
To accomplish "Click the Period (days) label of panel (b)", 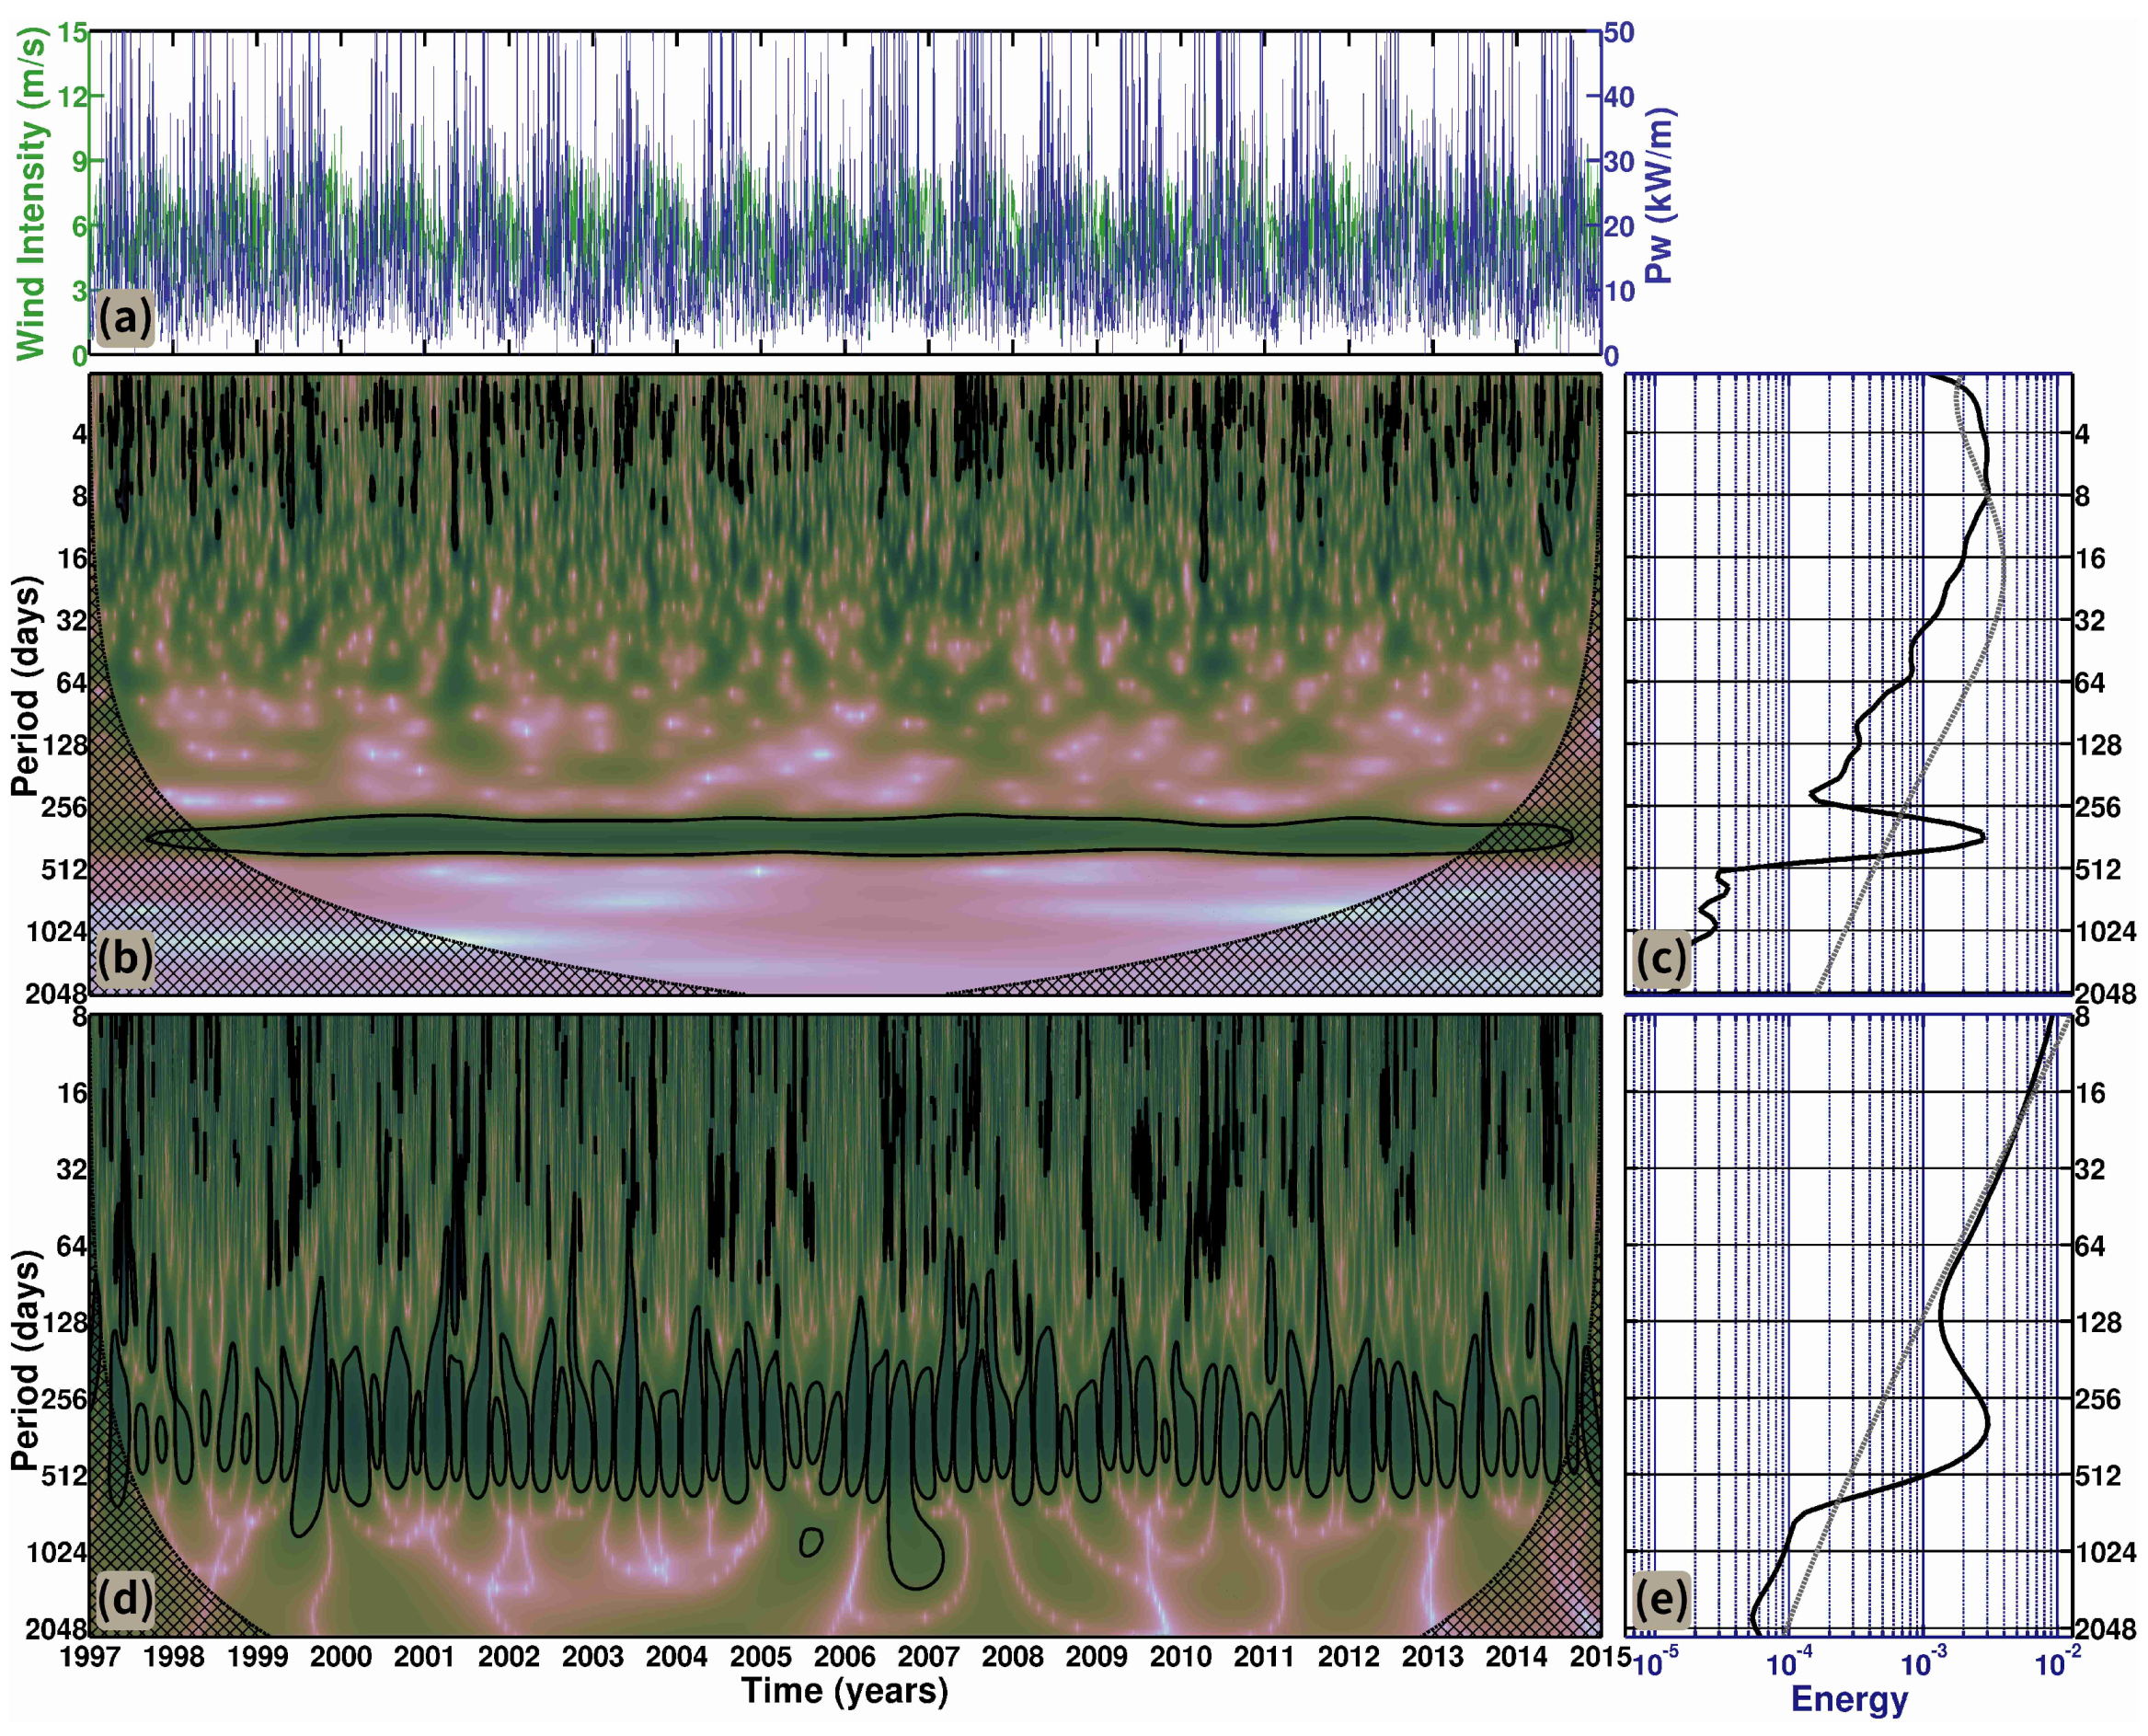I will (26, 685).
